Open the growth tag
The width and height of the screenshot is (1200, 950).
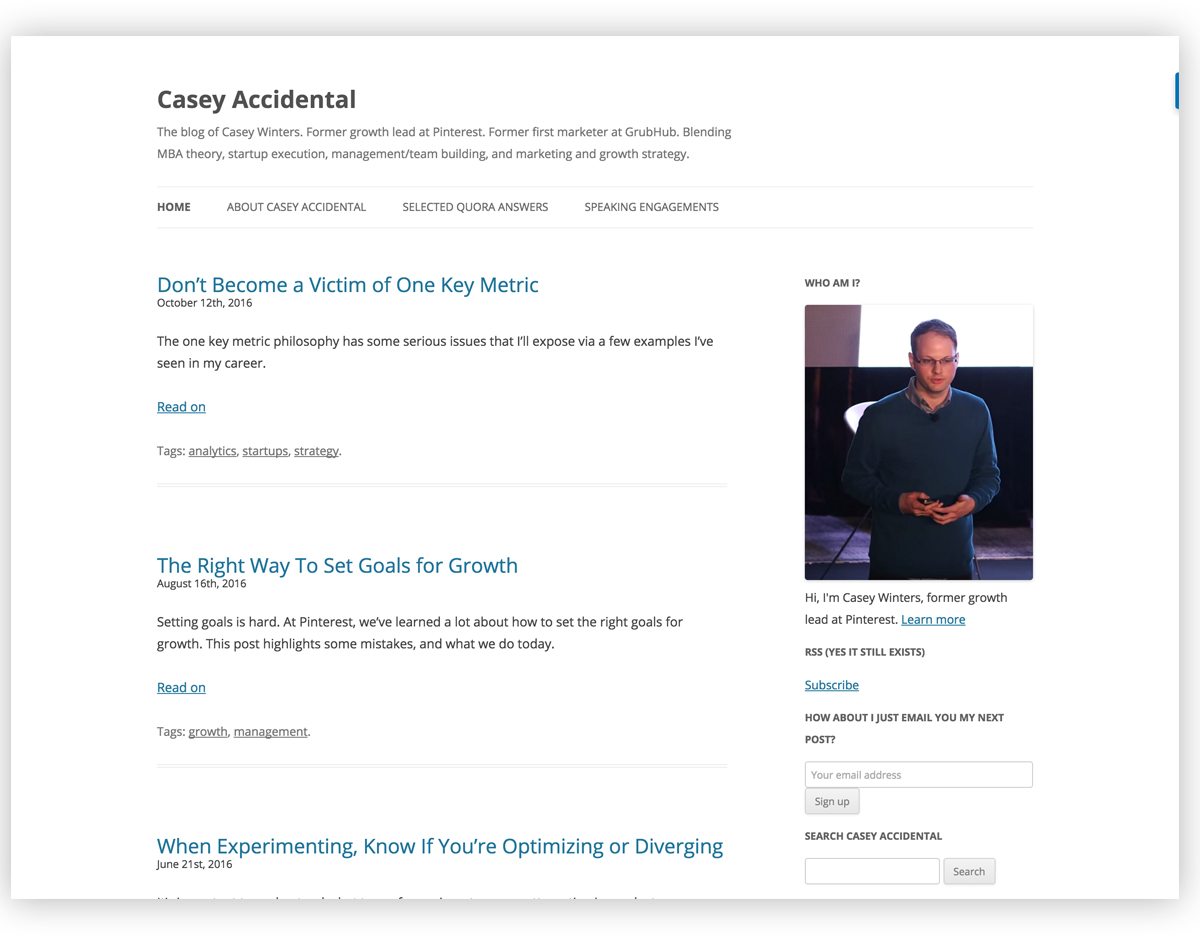(x=208, y=732)
